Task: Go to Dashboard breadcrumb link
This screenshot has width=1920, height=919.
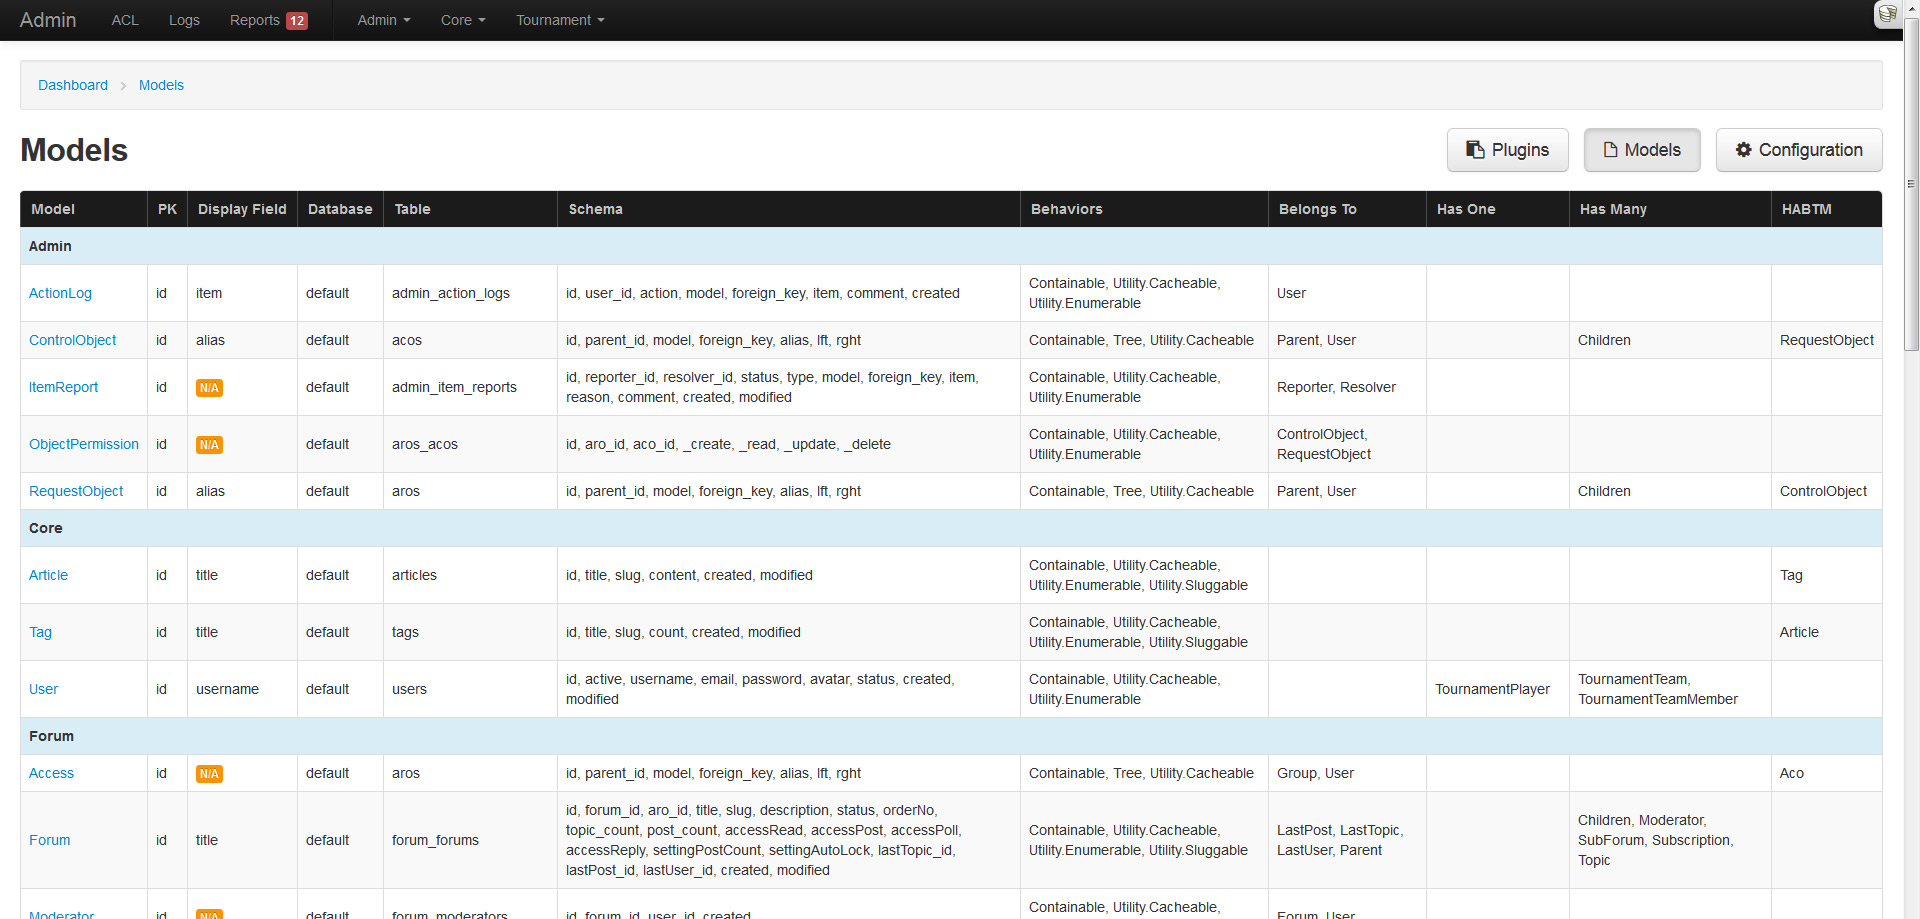Action: [x=73, y=85]
